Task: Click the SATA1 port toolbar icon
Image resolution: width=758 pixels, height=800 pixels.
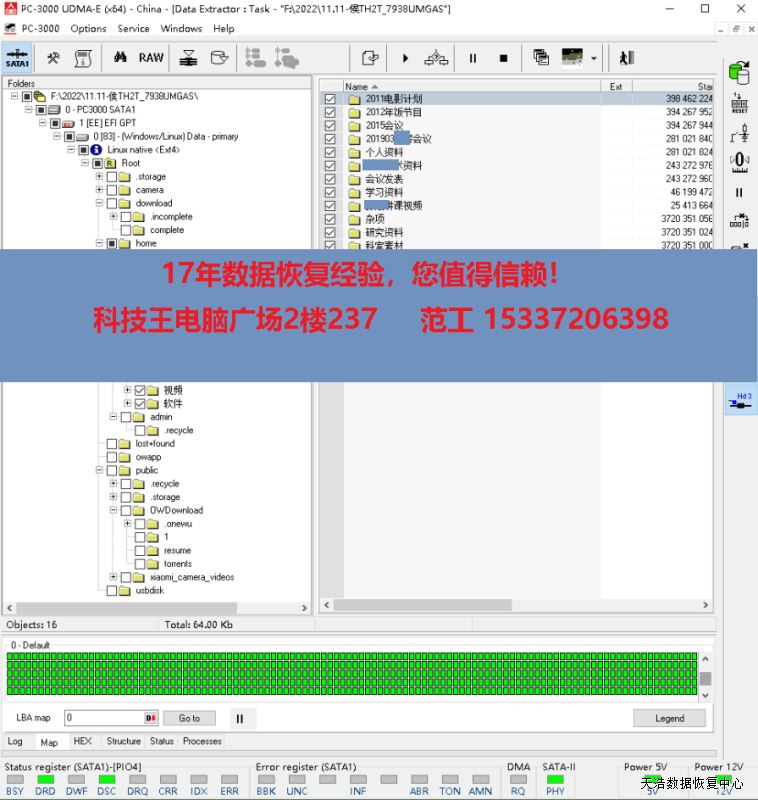Action: coord(17,58)
